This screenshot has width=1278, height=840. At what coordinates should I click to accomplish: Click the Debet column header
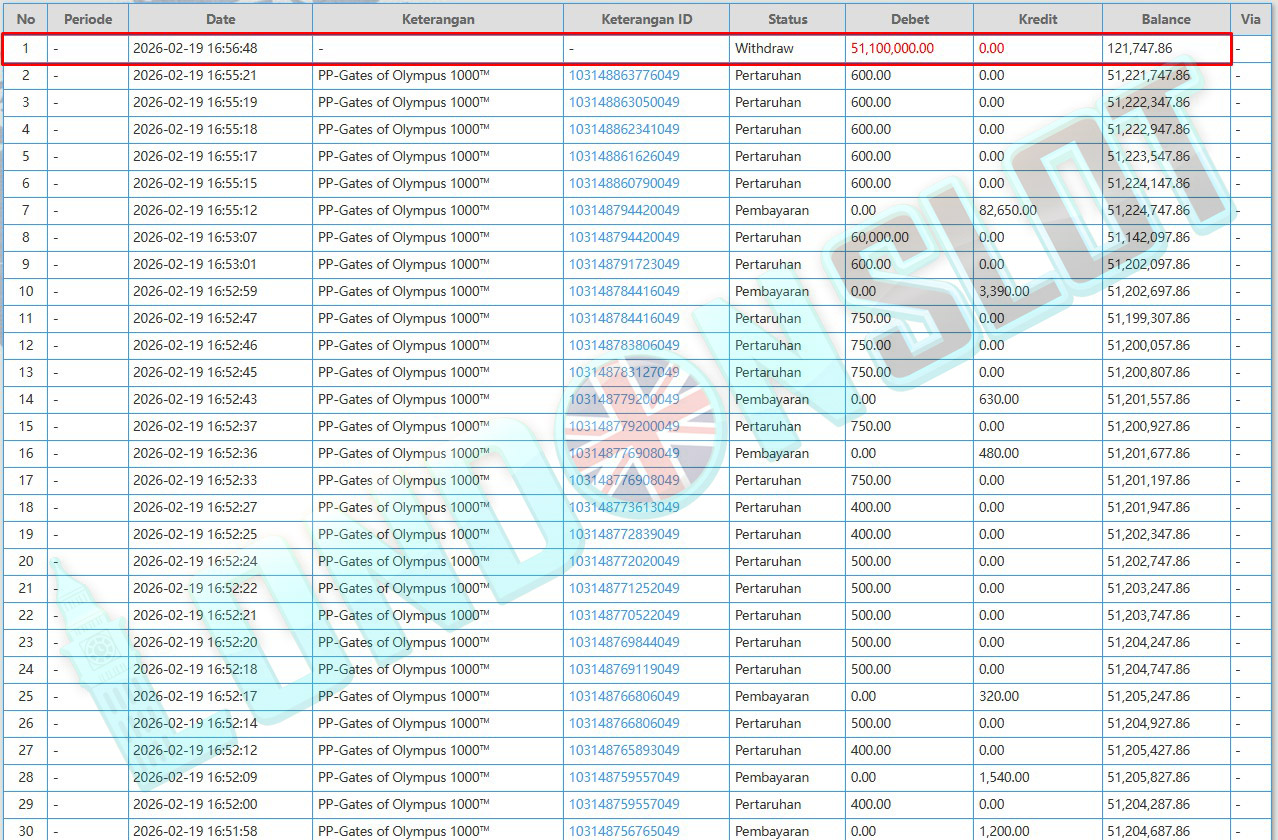click(909, 19)
